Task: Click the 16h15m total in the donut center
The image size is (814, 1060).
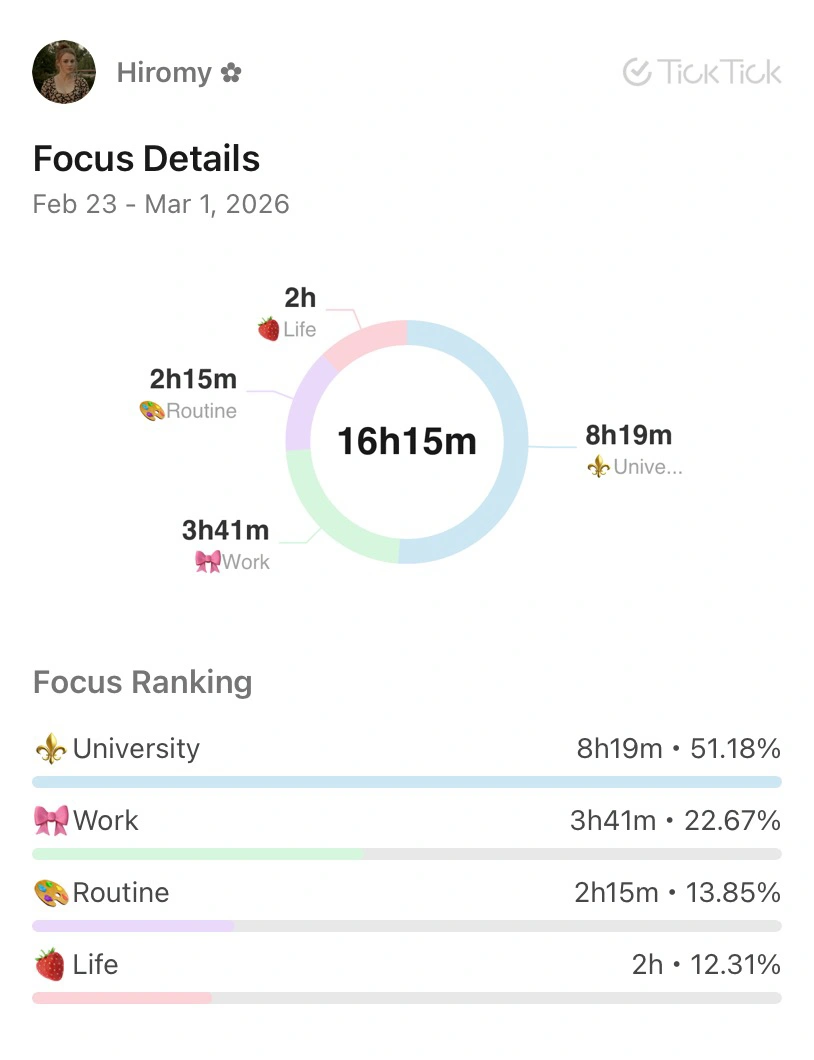Action: [406, 441]
